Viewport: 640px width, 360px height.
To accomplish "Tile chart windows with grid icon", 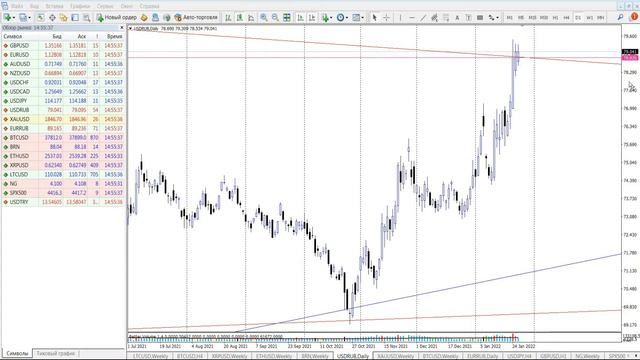I will click(287, 18).
